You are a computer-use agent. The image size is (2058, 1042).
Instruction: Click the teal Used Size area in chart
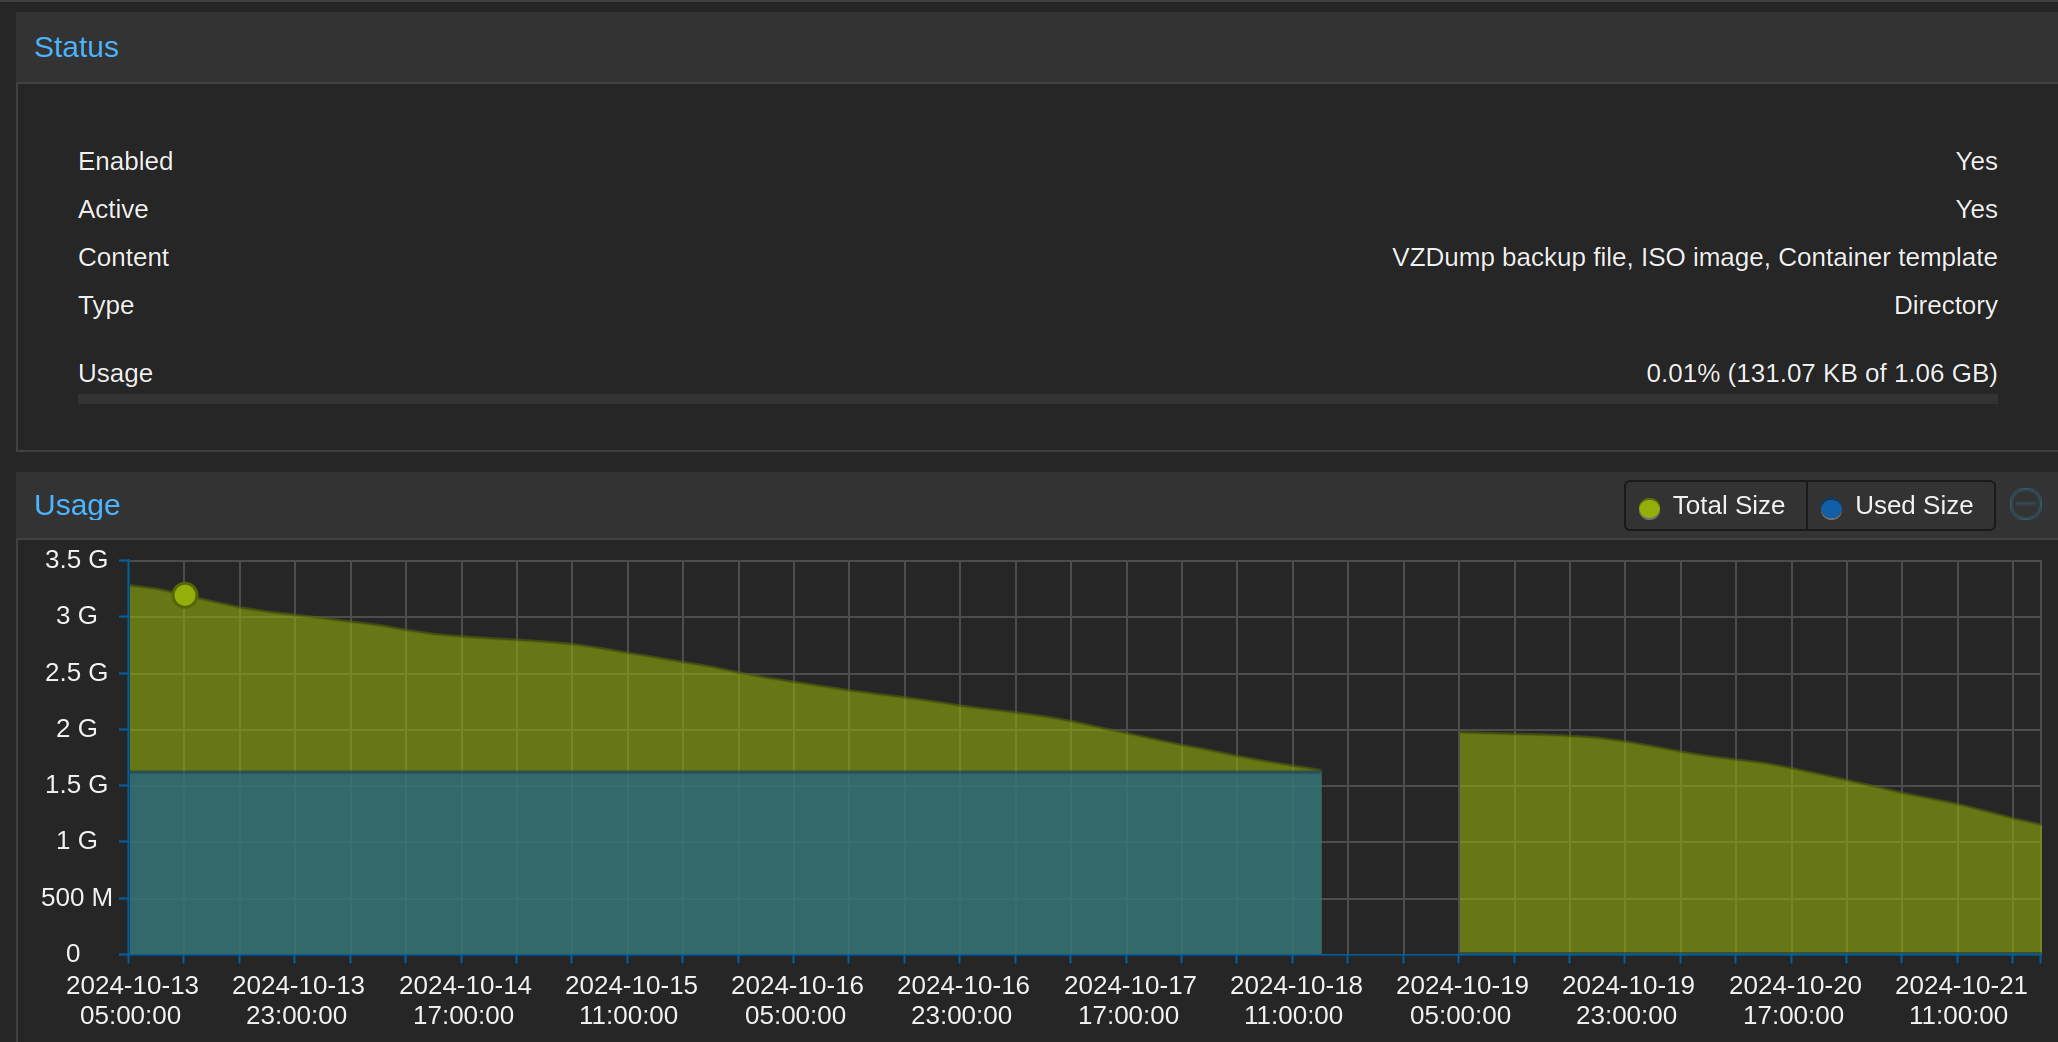tap(725, 862)
